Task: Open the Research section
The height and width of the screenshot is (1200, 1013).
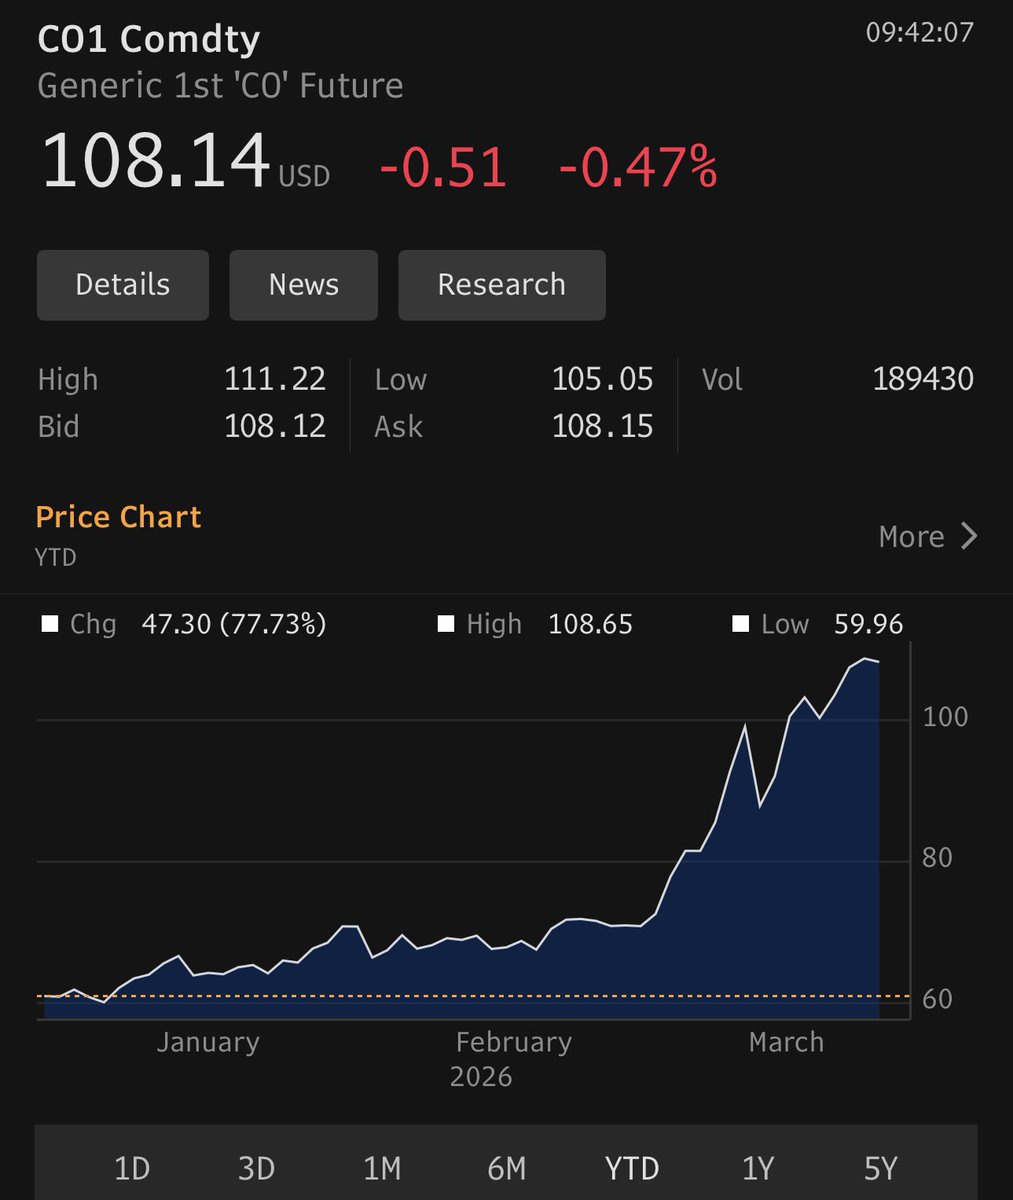Action: click(501, 285)
